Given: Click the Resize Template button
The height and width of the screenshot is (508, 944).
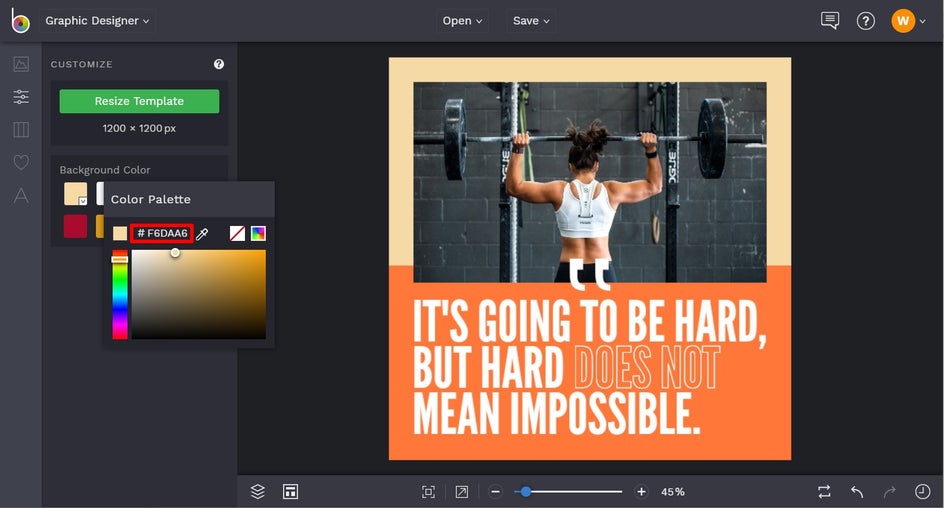Looking at the screenshot, I should pos(139,101).
